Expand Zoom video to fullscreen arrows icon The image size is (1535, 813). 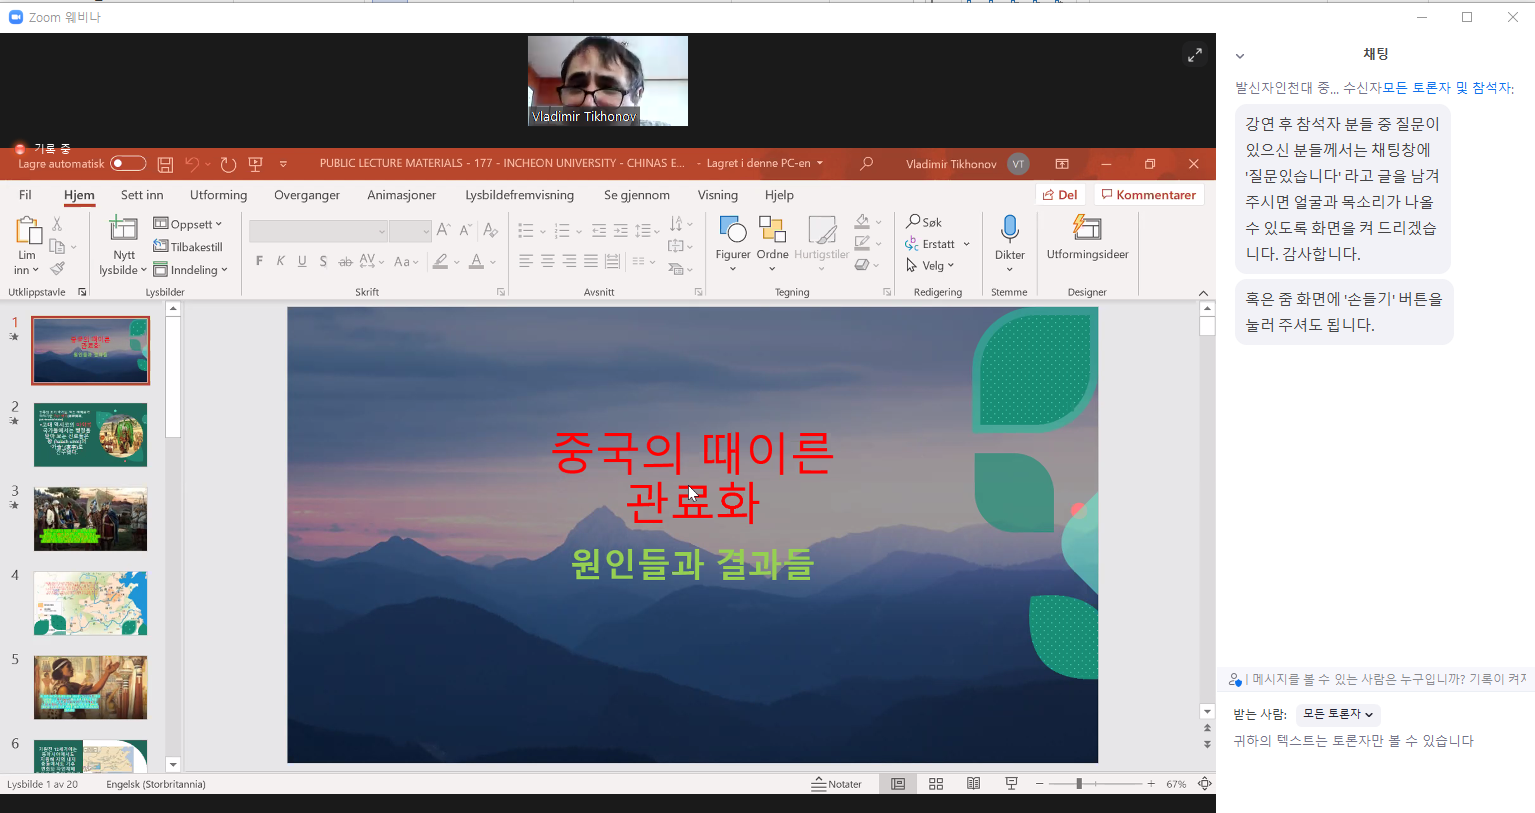tap(1195, 55)
